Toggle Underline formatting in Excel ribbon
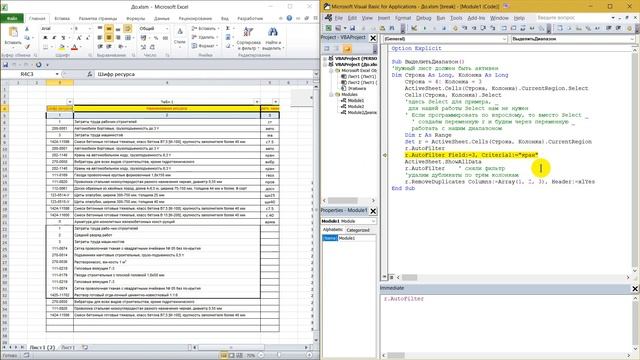This screenshot has height=360, width=640. (63, 38)
